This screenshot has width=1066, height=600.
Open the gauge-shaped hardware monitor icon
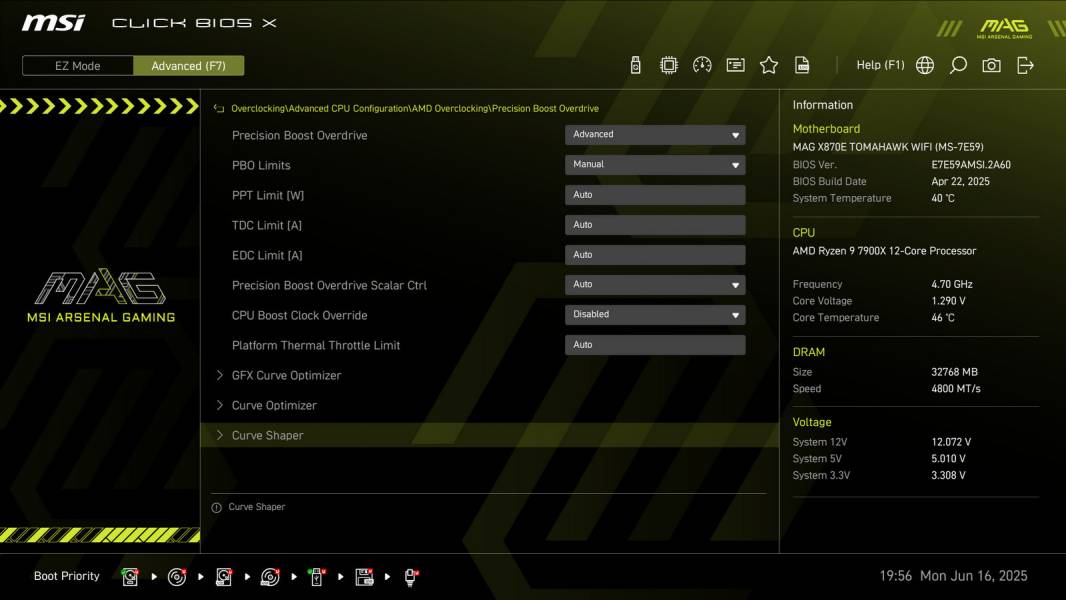[x=702, y=65]
